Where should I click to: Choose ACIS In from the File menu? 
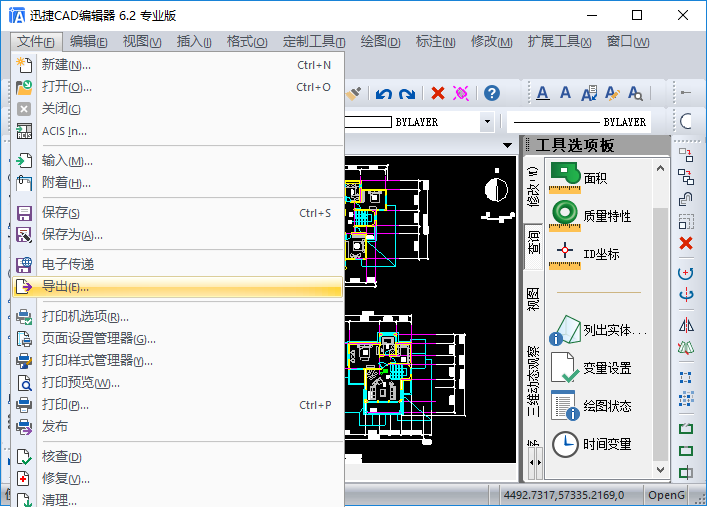(178, 131)
